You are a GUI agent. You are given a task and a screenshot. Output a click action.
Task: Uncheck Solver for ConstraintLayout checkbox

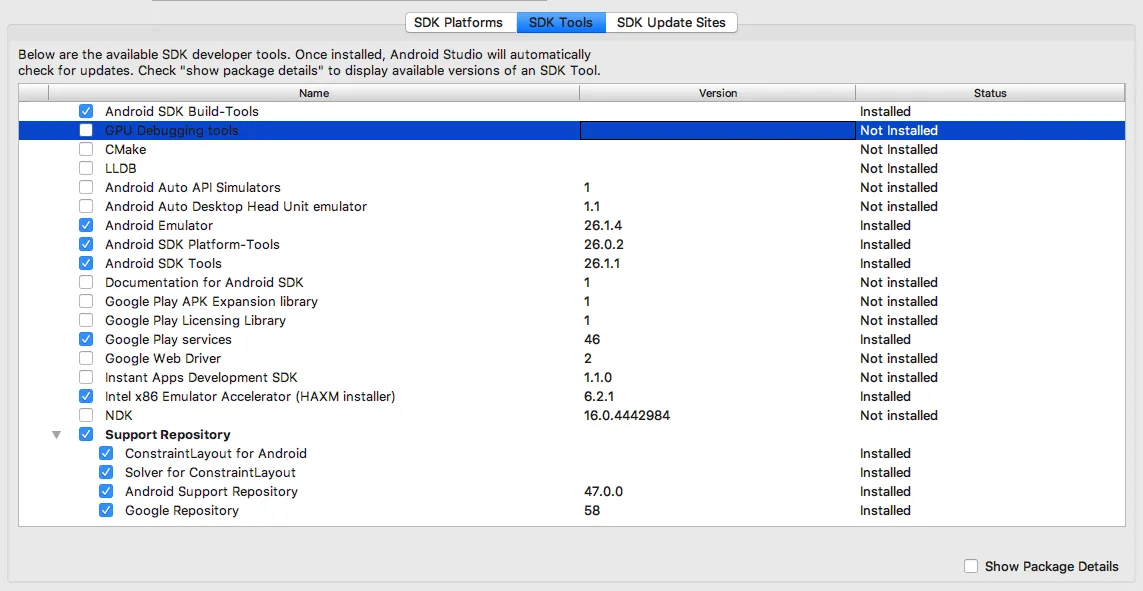[106, 472]
